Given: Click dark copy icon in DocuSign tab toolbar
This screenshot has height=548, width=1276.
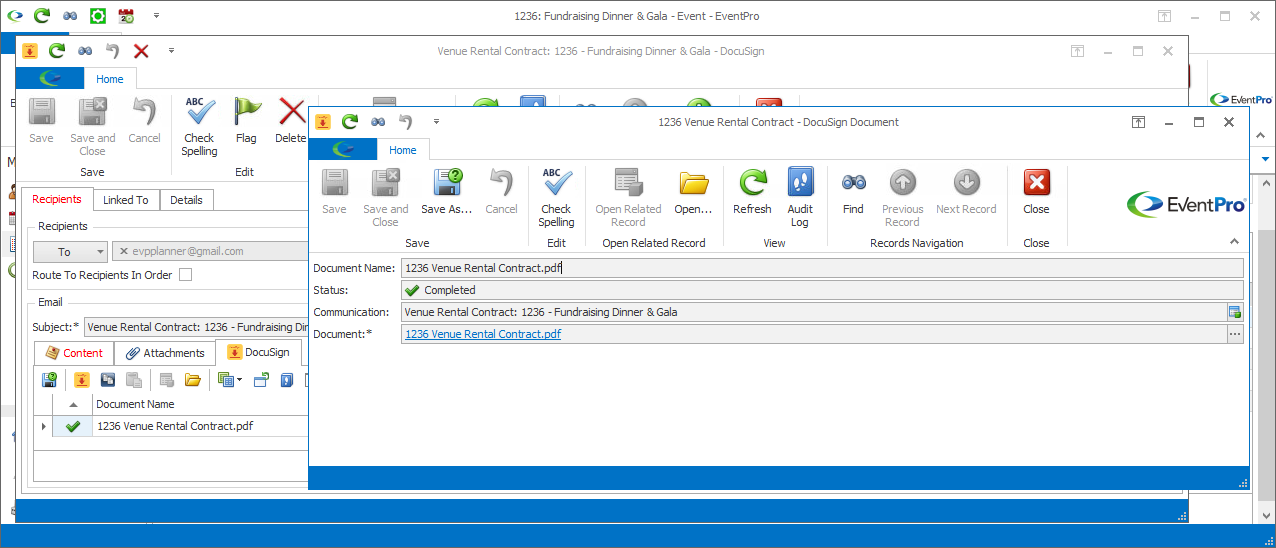Looking at the screenshot, I should pyautogui.click(x=108, y=380).
